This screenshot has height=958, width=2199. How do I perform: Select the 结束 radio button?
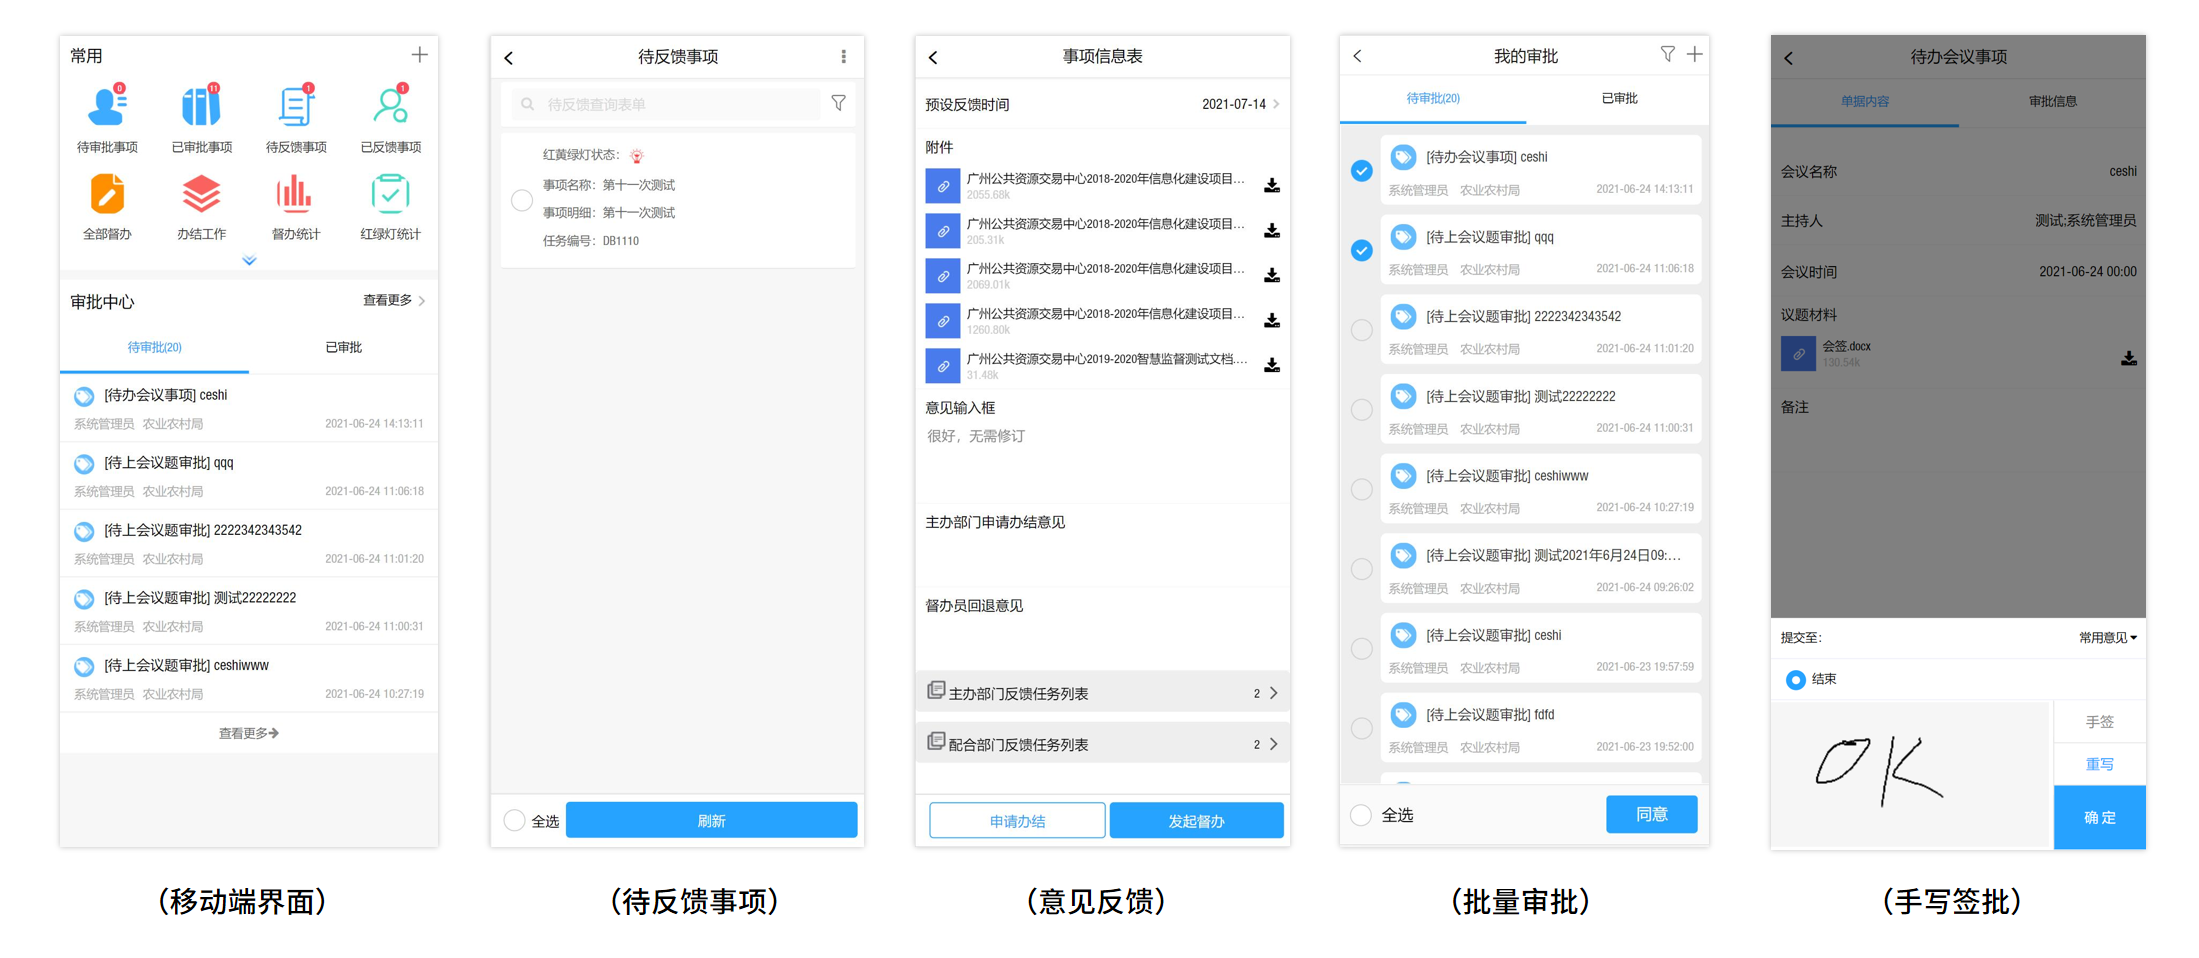[x=1796, y=679]
